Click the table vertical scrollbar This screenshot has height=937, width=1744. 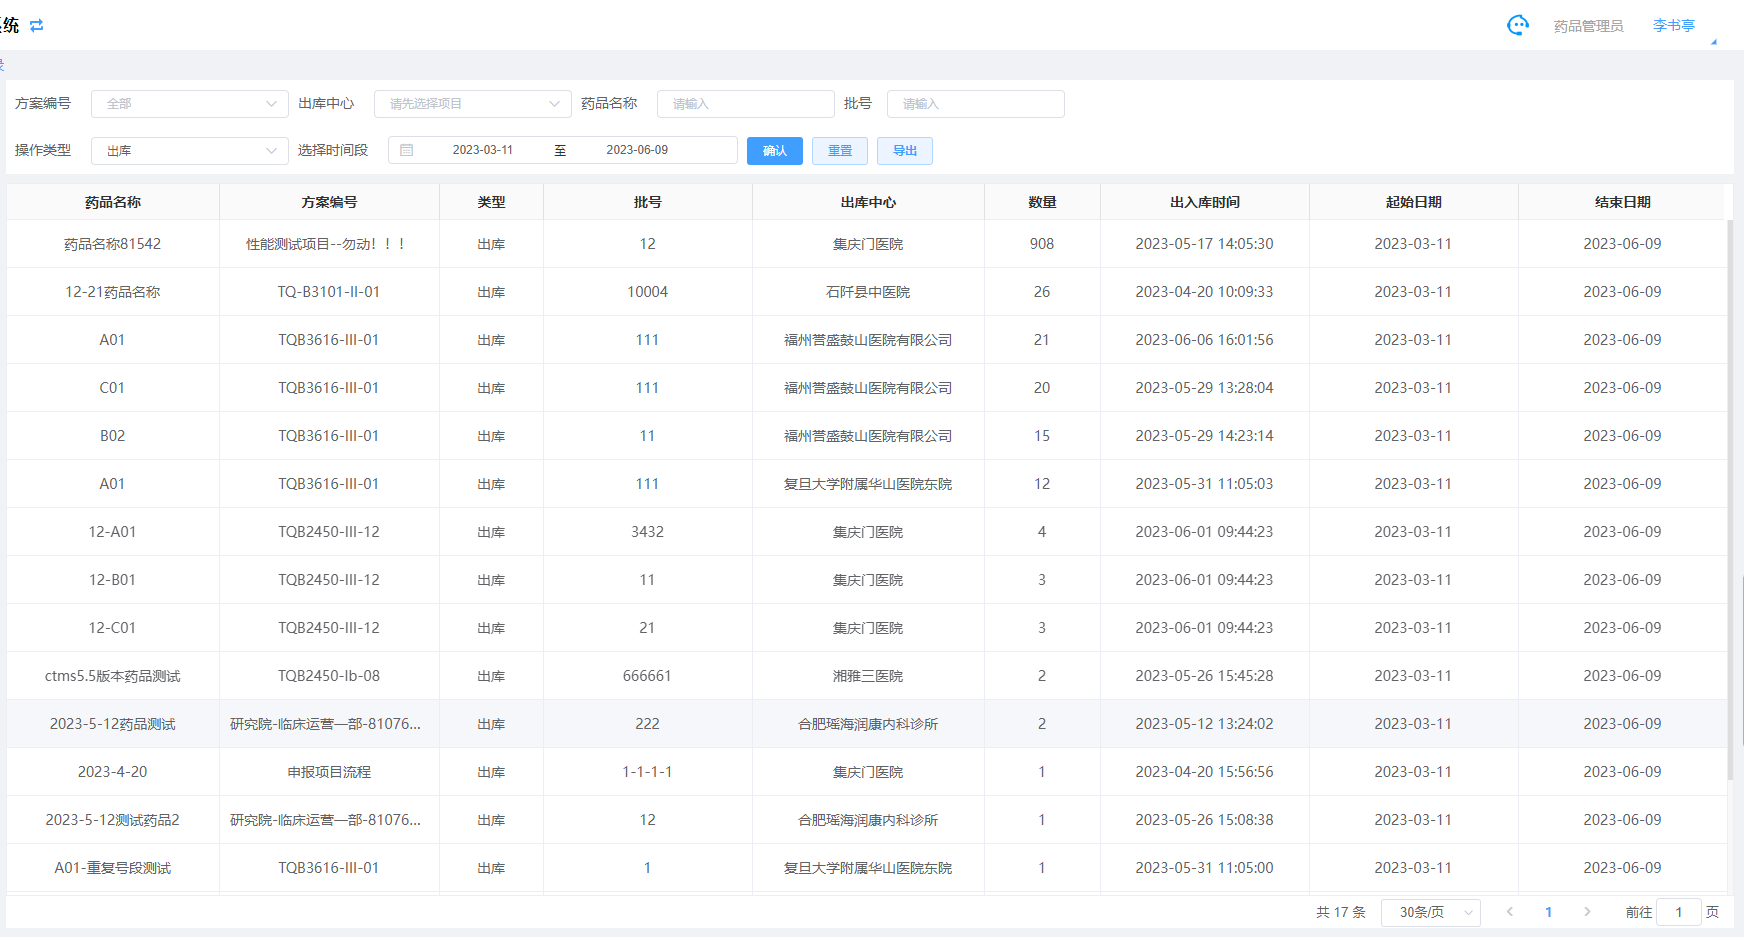pyautogui.click(x=1731, y=500)
